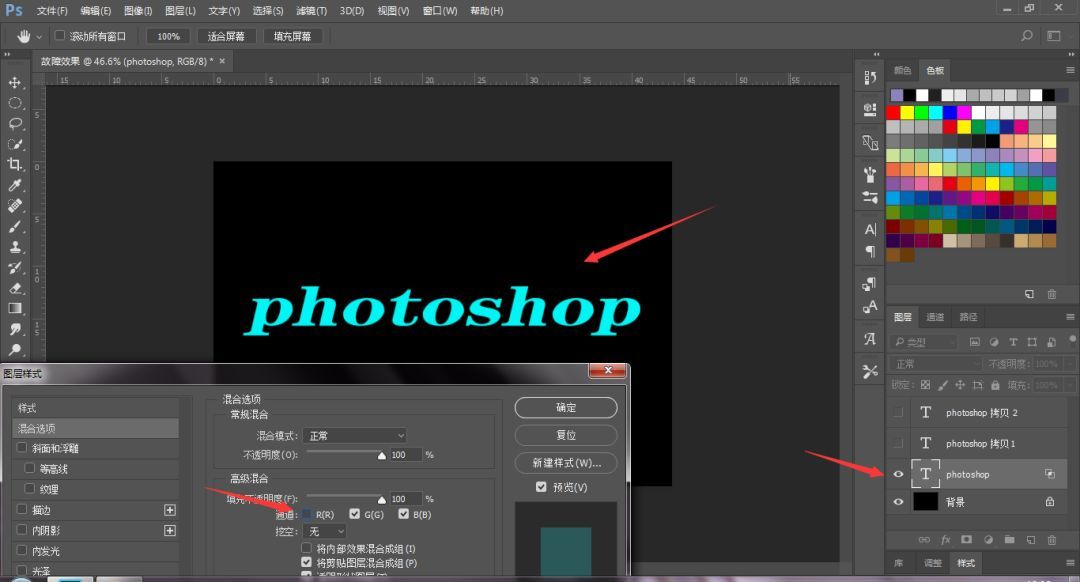Select the Dodge tool
The height and width of the screenshot is (582, 1080).
14,349
